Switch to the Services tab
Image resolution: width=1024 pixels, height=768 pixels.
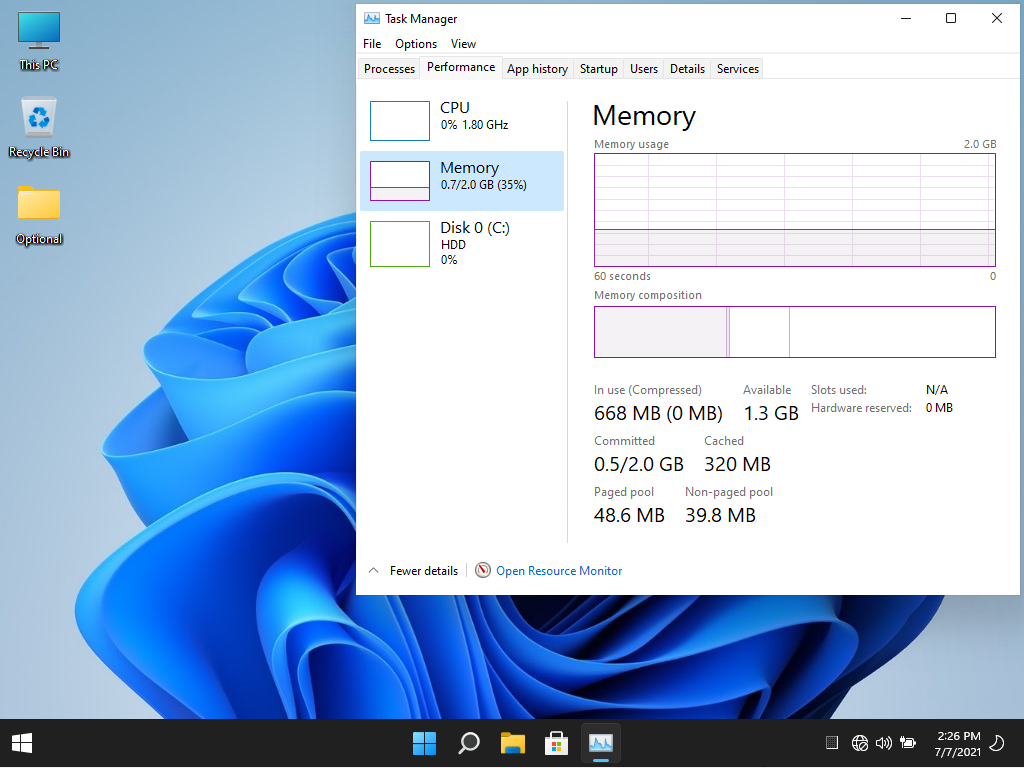point(738,69)
